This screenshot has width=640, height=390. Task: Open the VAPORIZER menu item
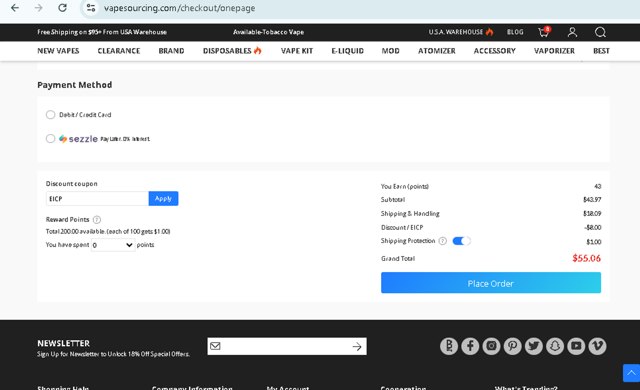coord(554,51)
